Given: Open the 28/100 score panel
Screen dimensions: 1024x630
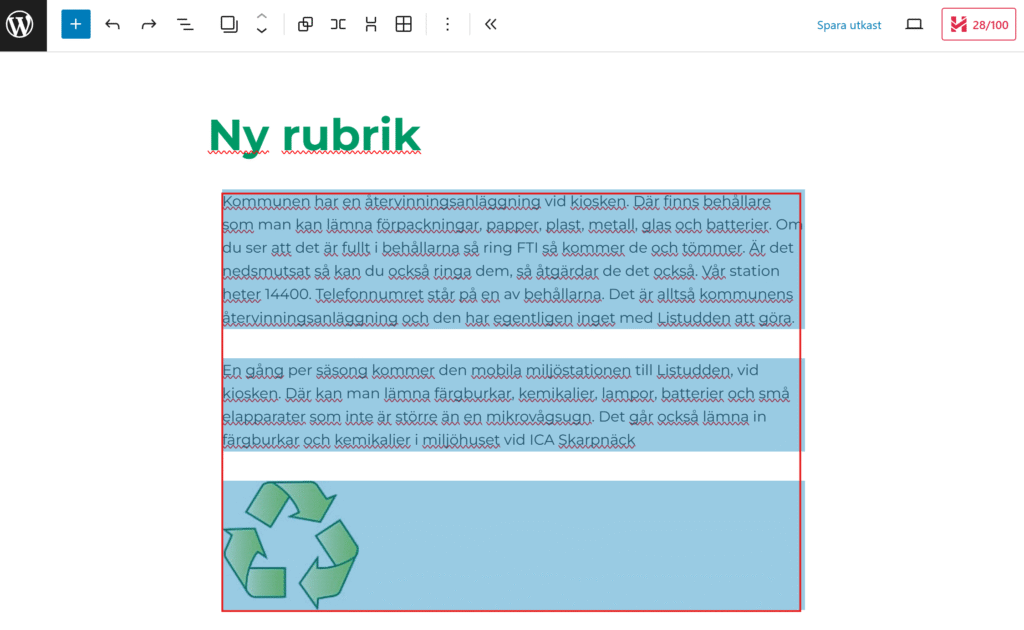Looking at the screenshot, I should click(x=978, y=25).
